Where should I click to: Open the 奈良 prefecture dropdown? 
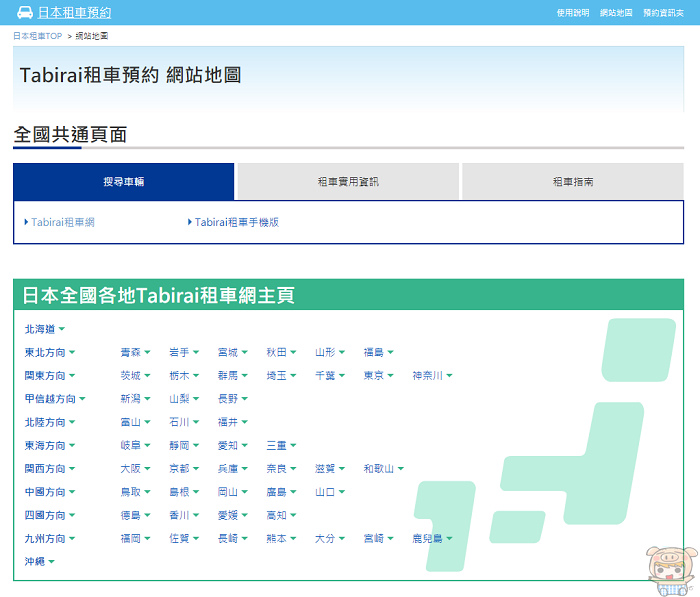[281, 468]
